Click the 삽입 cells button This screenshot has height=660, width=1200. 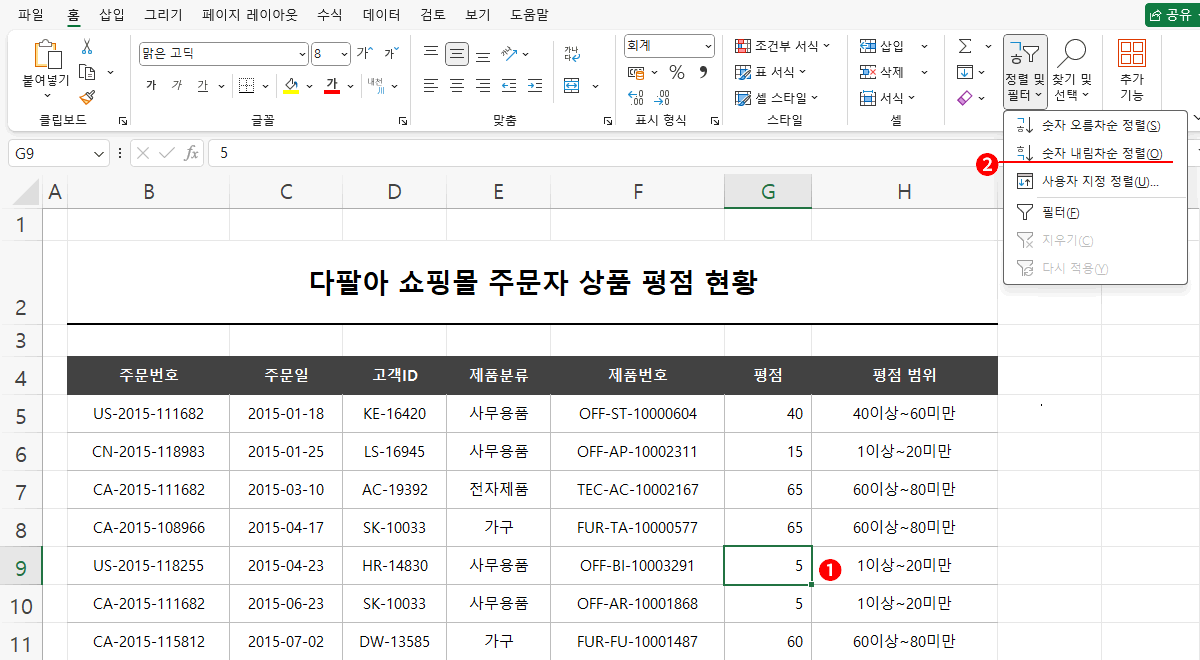[881, 46]
